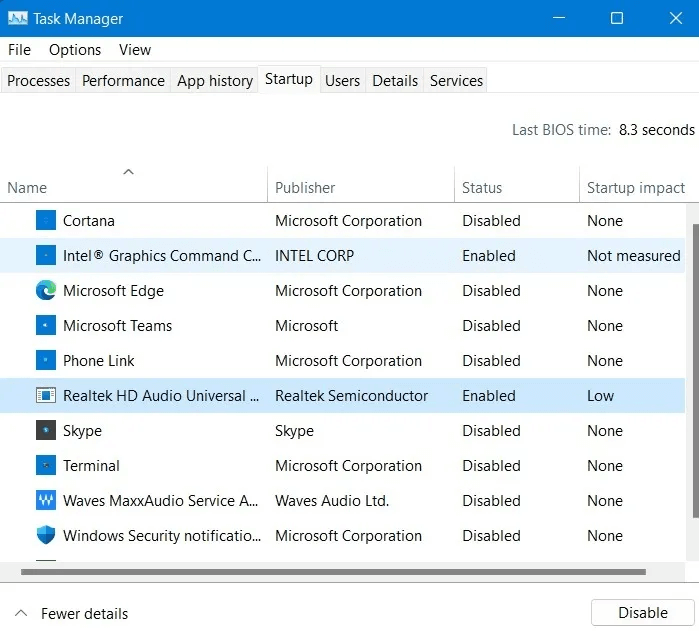Sort by Name column header
This screenshot has width=699, height=631.
27,188
